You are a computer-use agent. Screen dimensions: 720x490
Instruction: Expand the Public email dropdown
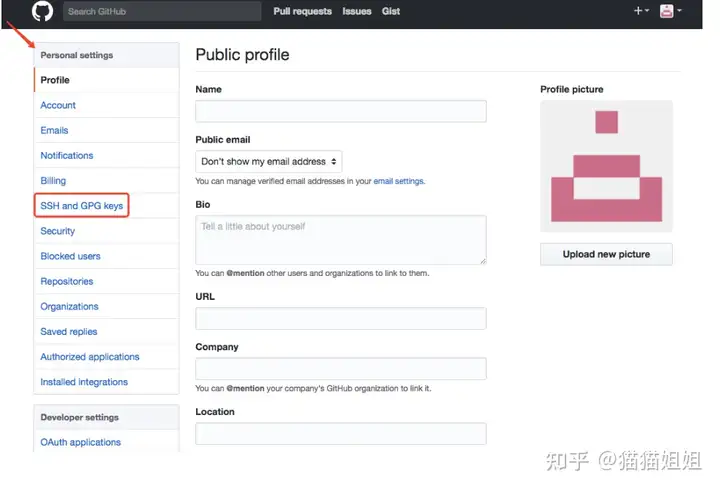[x=269, y=161]
